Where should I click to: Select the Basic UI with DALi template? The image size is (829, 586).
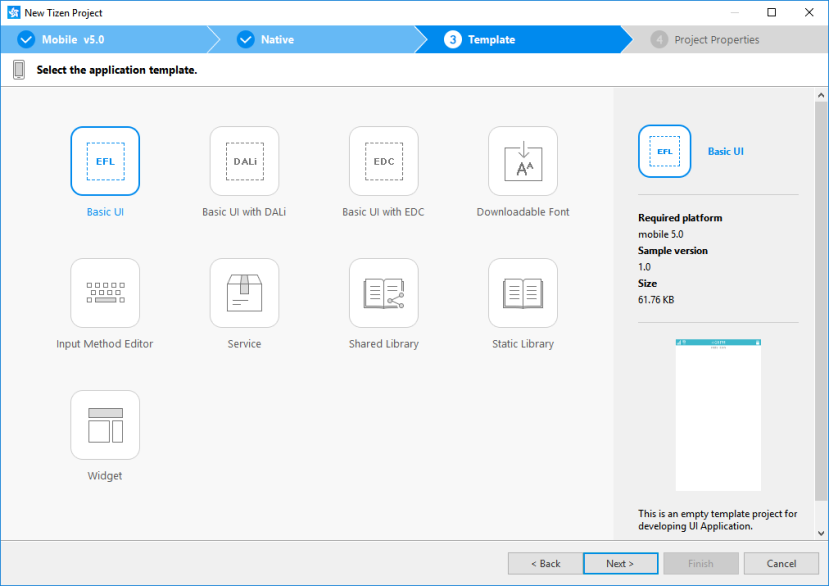point(243,161)
